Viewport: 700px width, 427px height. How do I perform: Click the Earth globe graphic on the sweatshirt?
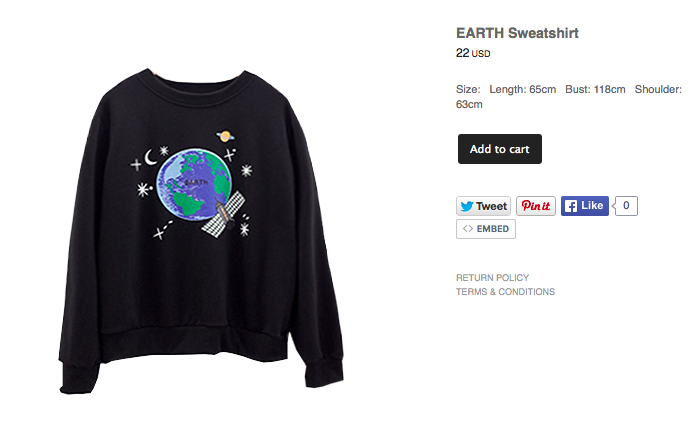pos(194,184)
